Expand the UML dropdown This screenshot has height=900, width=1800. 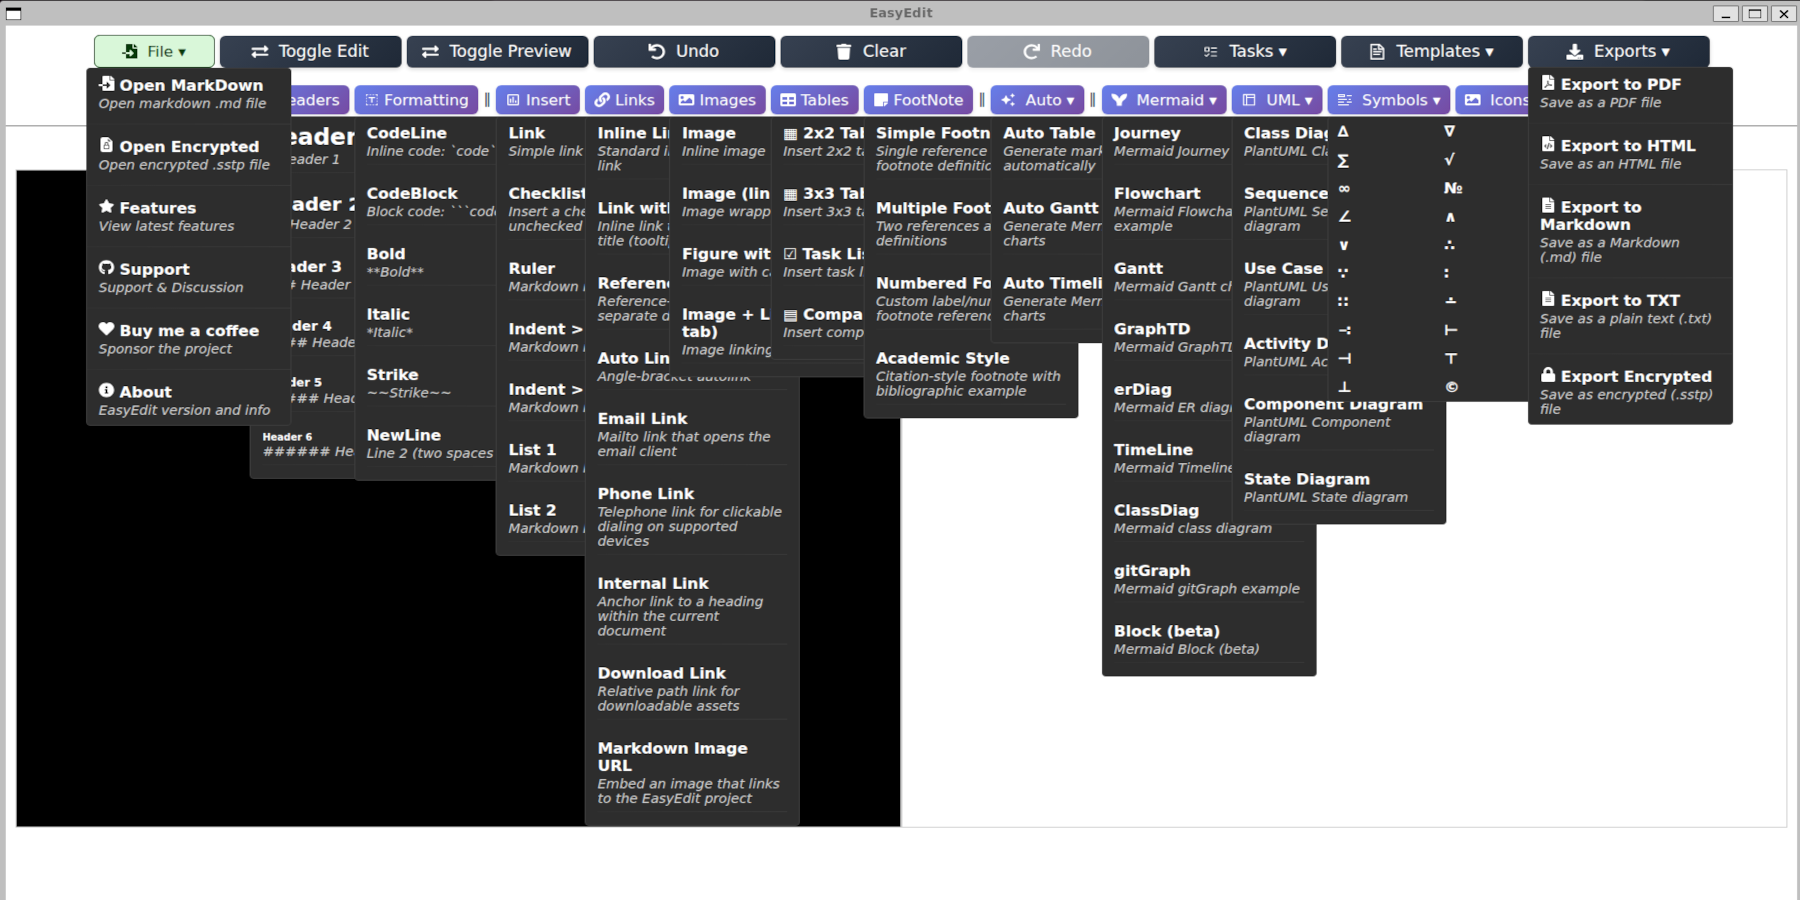[1277, 100]
